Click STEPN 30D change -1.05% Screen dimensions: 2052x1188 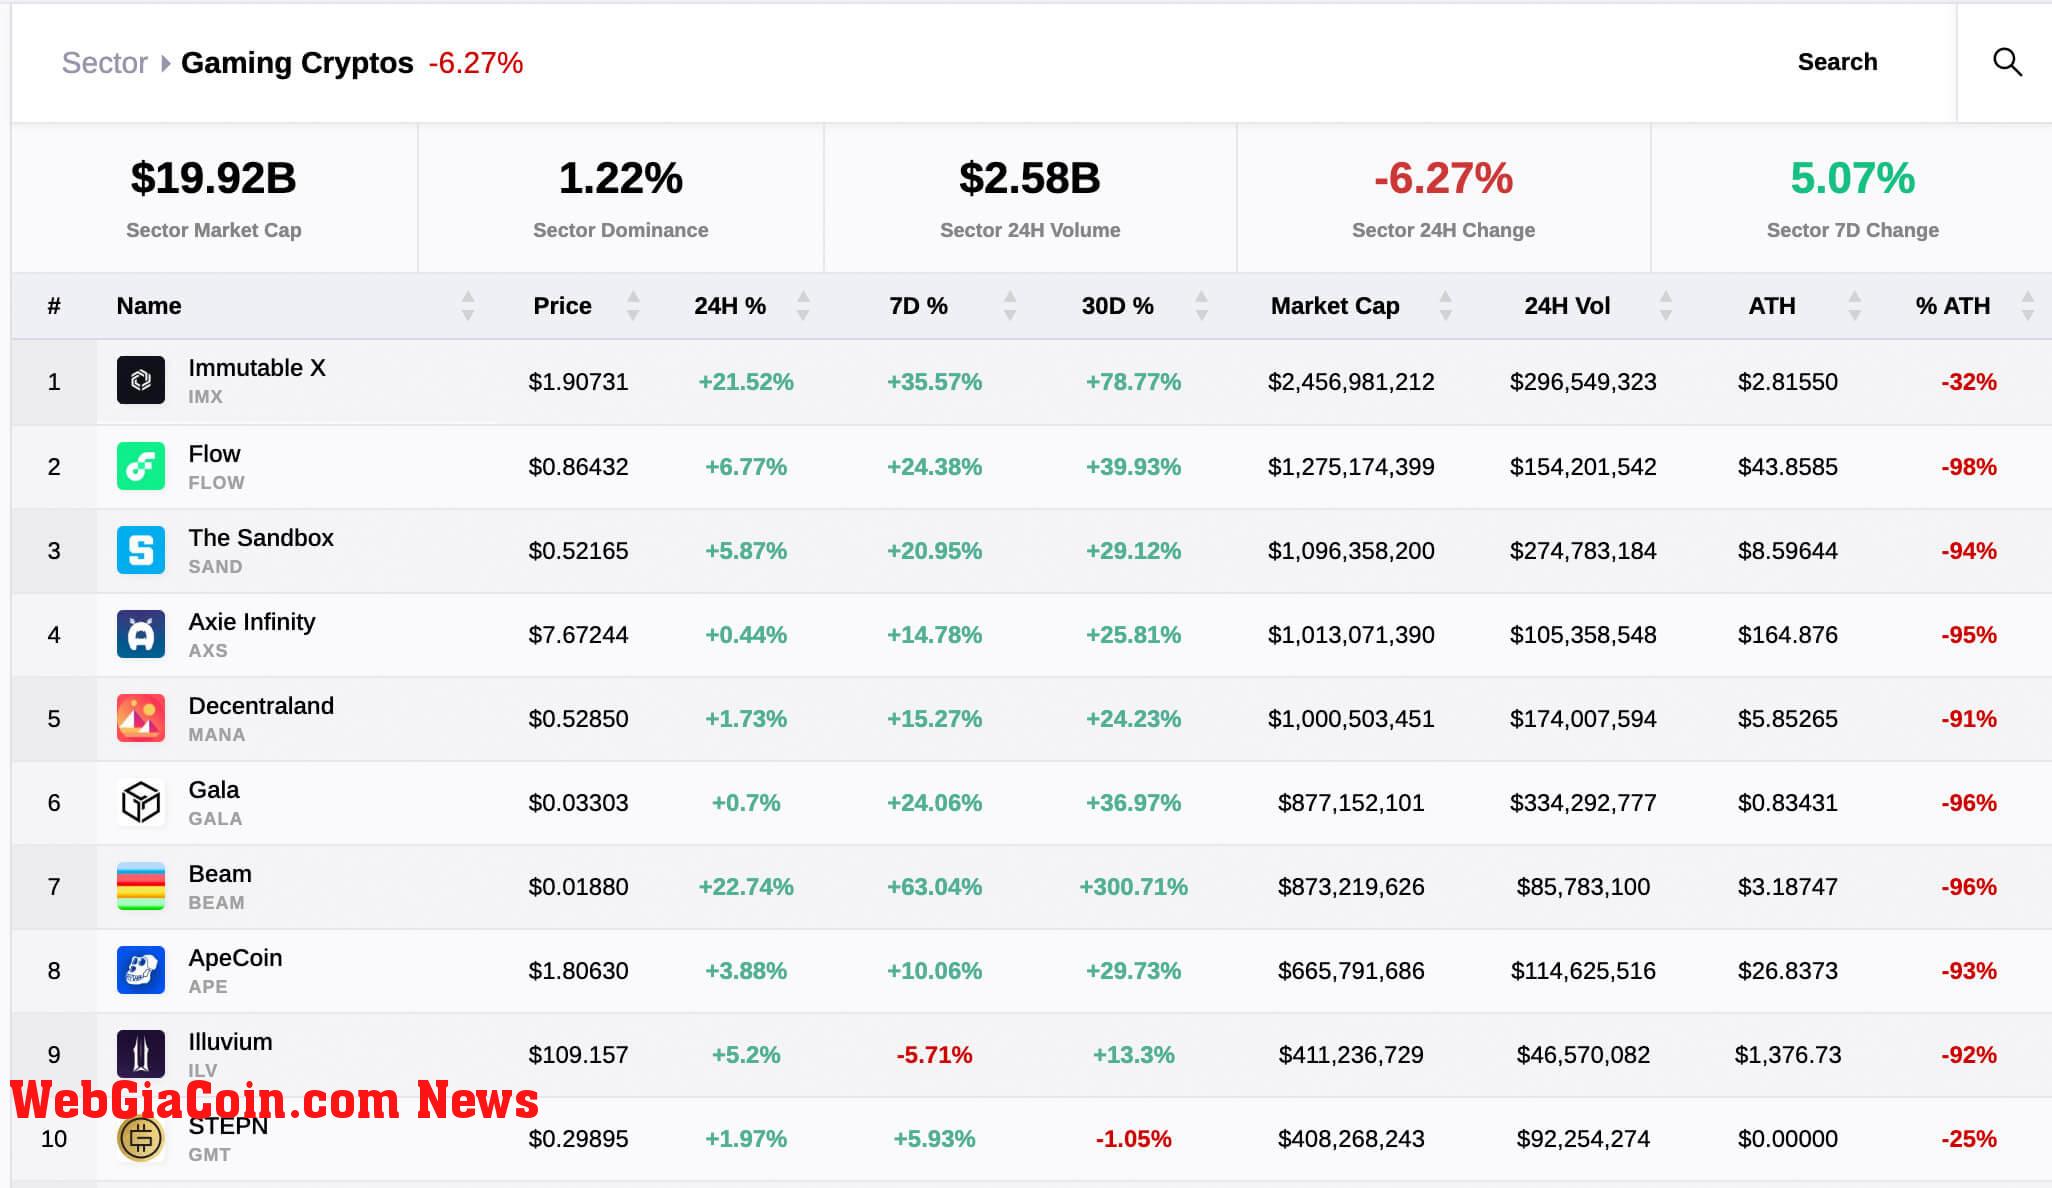pos(1133,1139)
